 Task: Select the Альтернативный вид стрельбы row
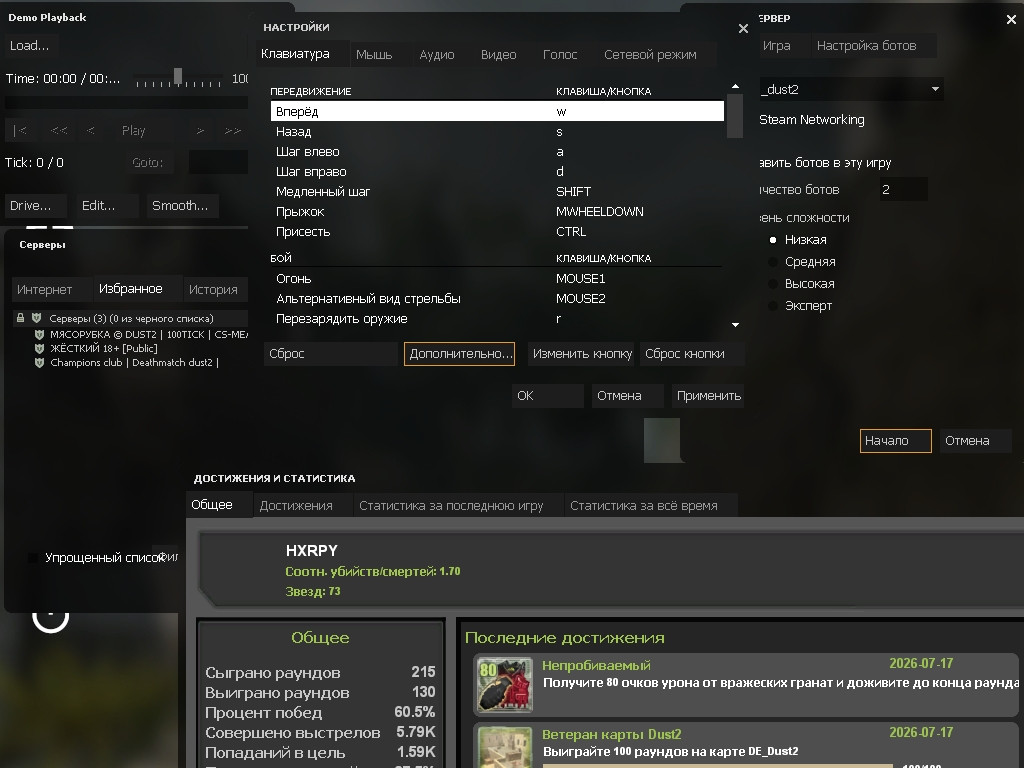[x=497, y=298]
